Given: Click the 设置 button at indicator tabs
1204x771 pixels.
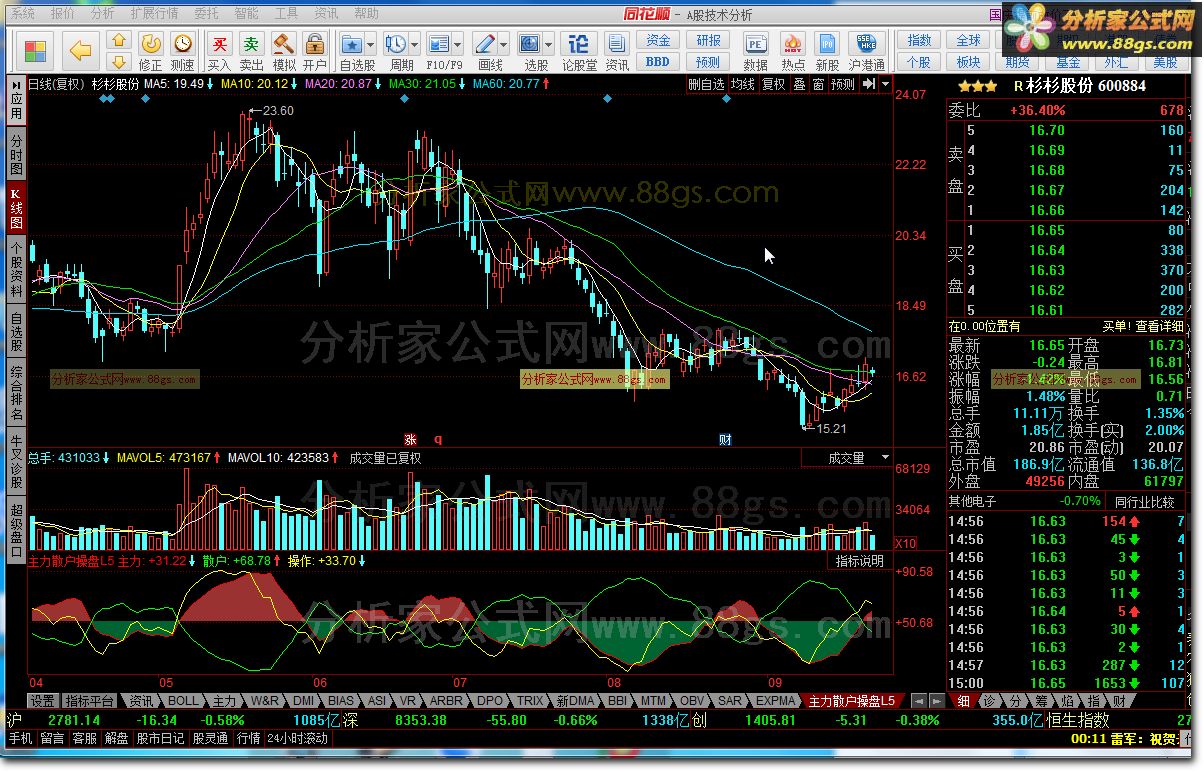Looking at the screenshot, I should tap(42, 701).
